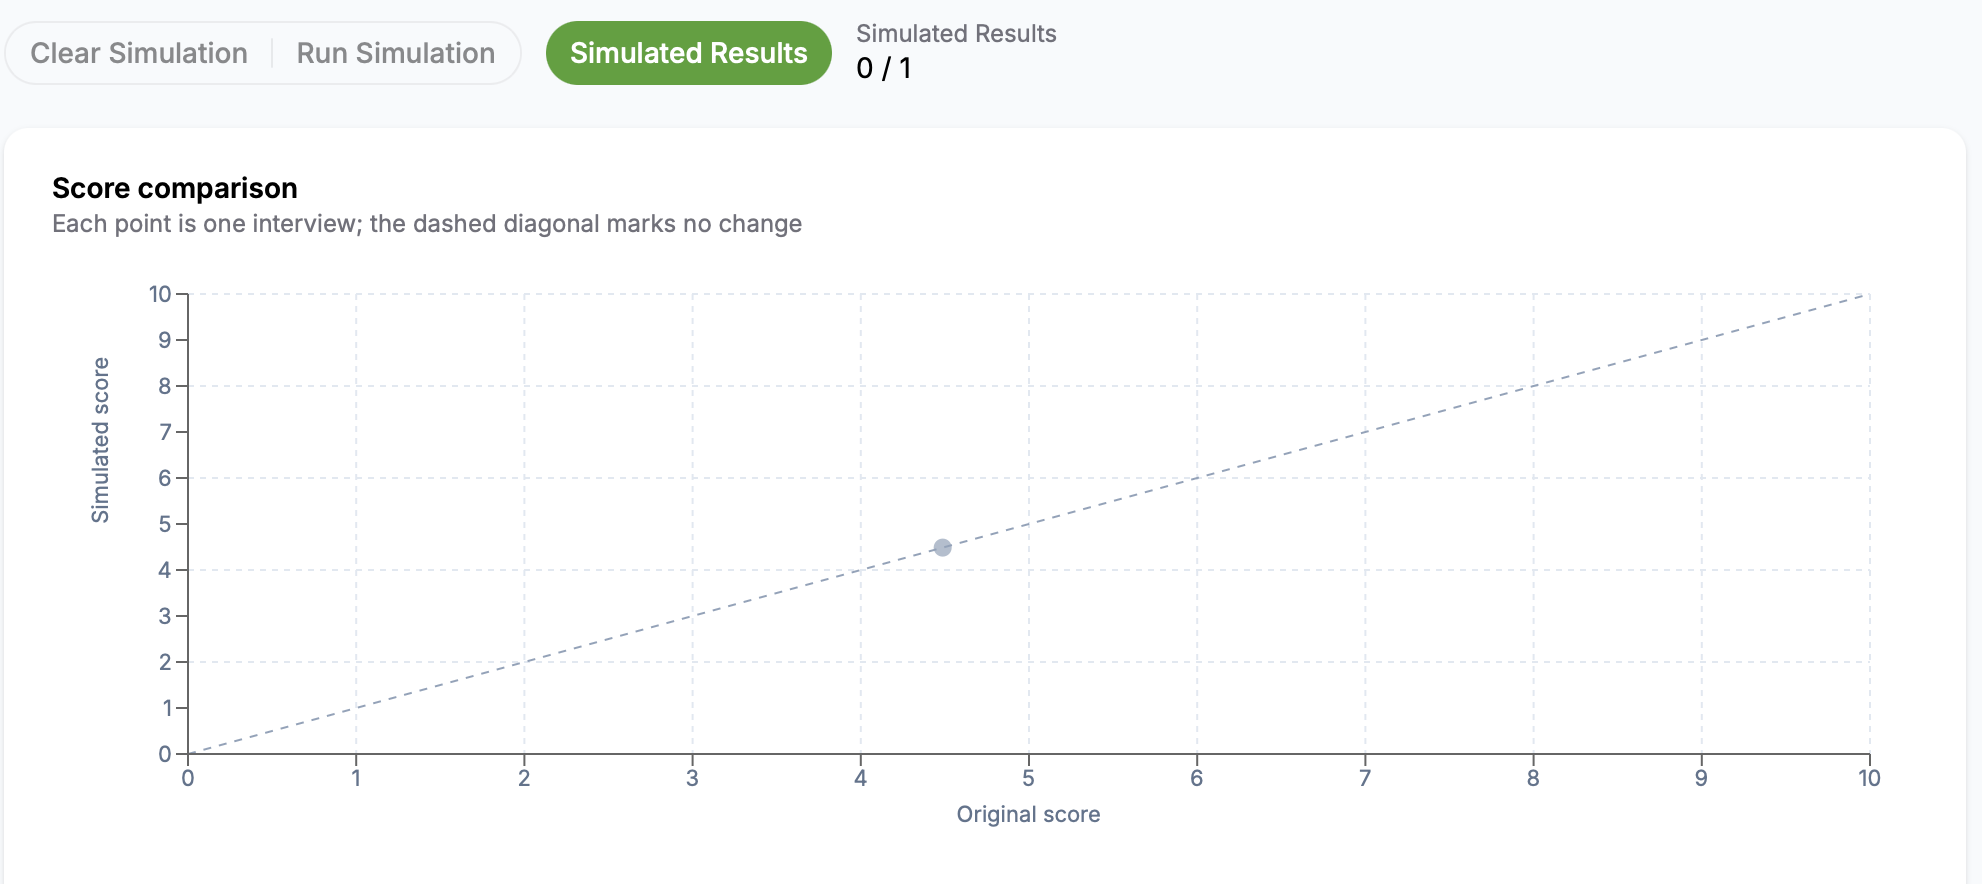Click the y-axis tick labeled 5
Image resolution: width=1982 pixels, height=884 pixels.
165,524
